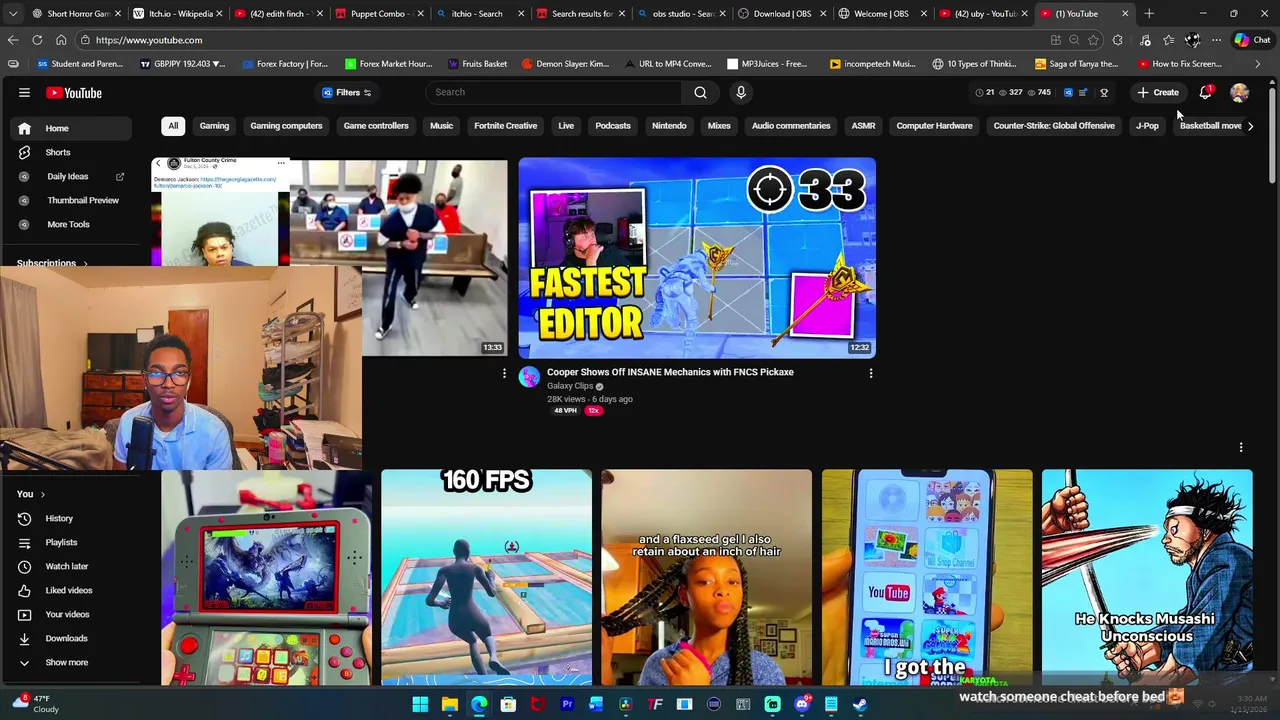Open Steam from the taskbar

click(860, 704)
